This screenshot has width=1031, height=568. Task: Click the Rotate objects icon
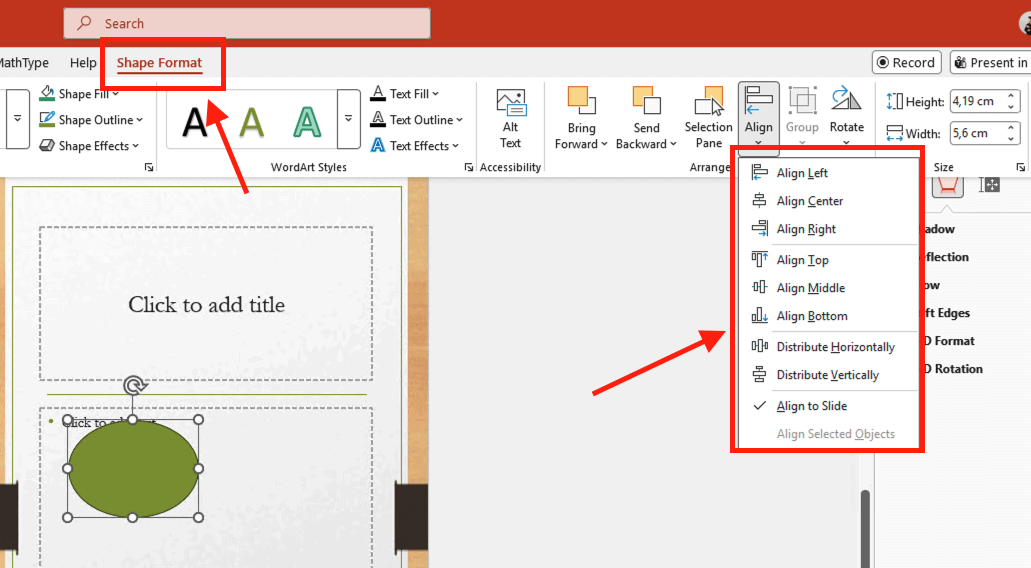pos(846,110)
